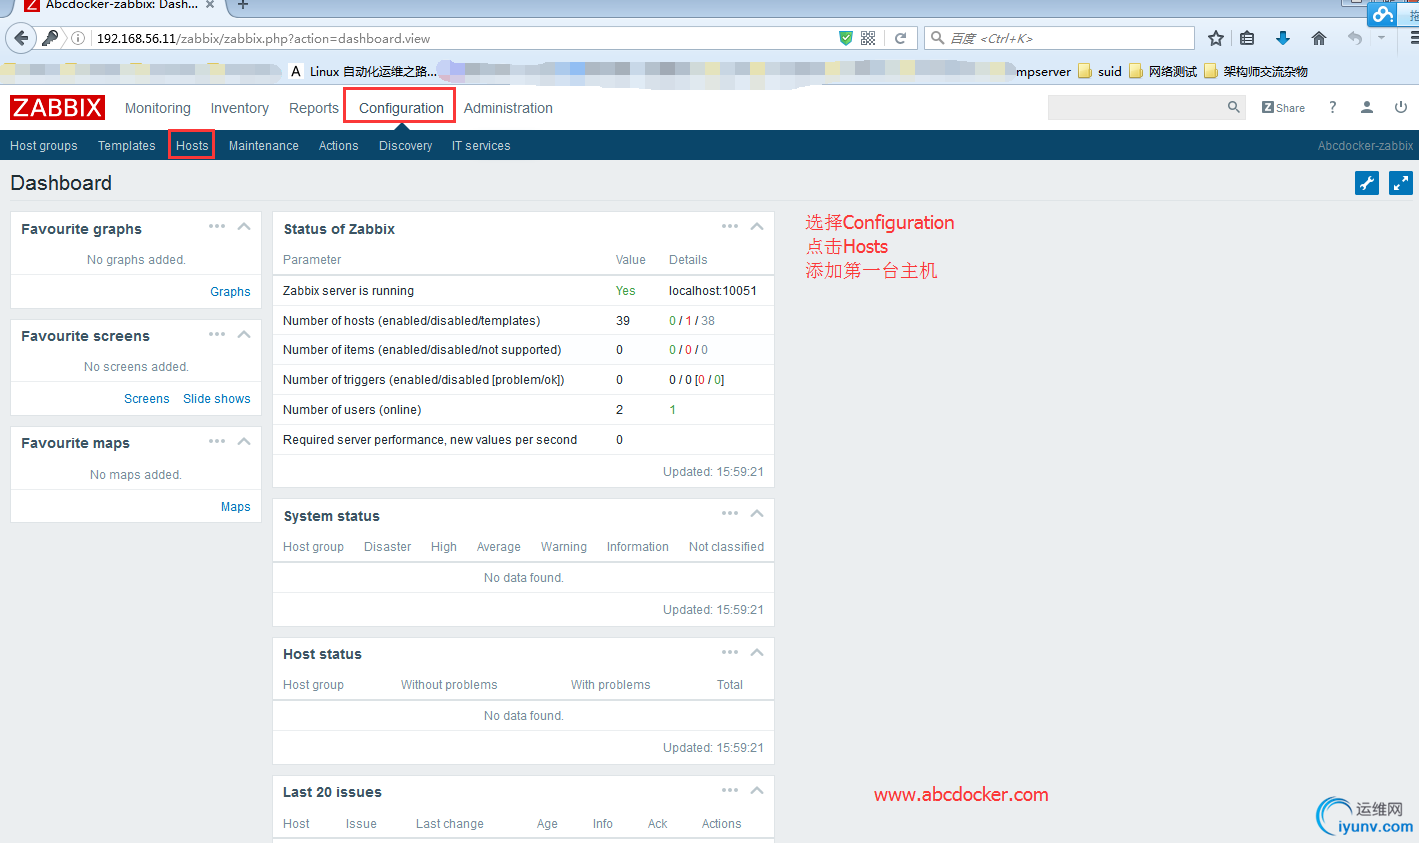The height and width of the screenshot is (843, 1419).
Task: Collapse the Last 20 issues widget
Action: click(757, 790)
